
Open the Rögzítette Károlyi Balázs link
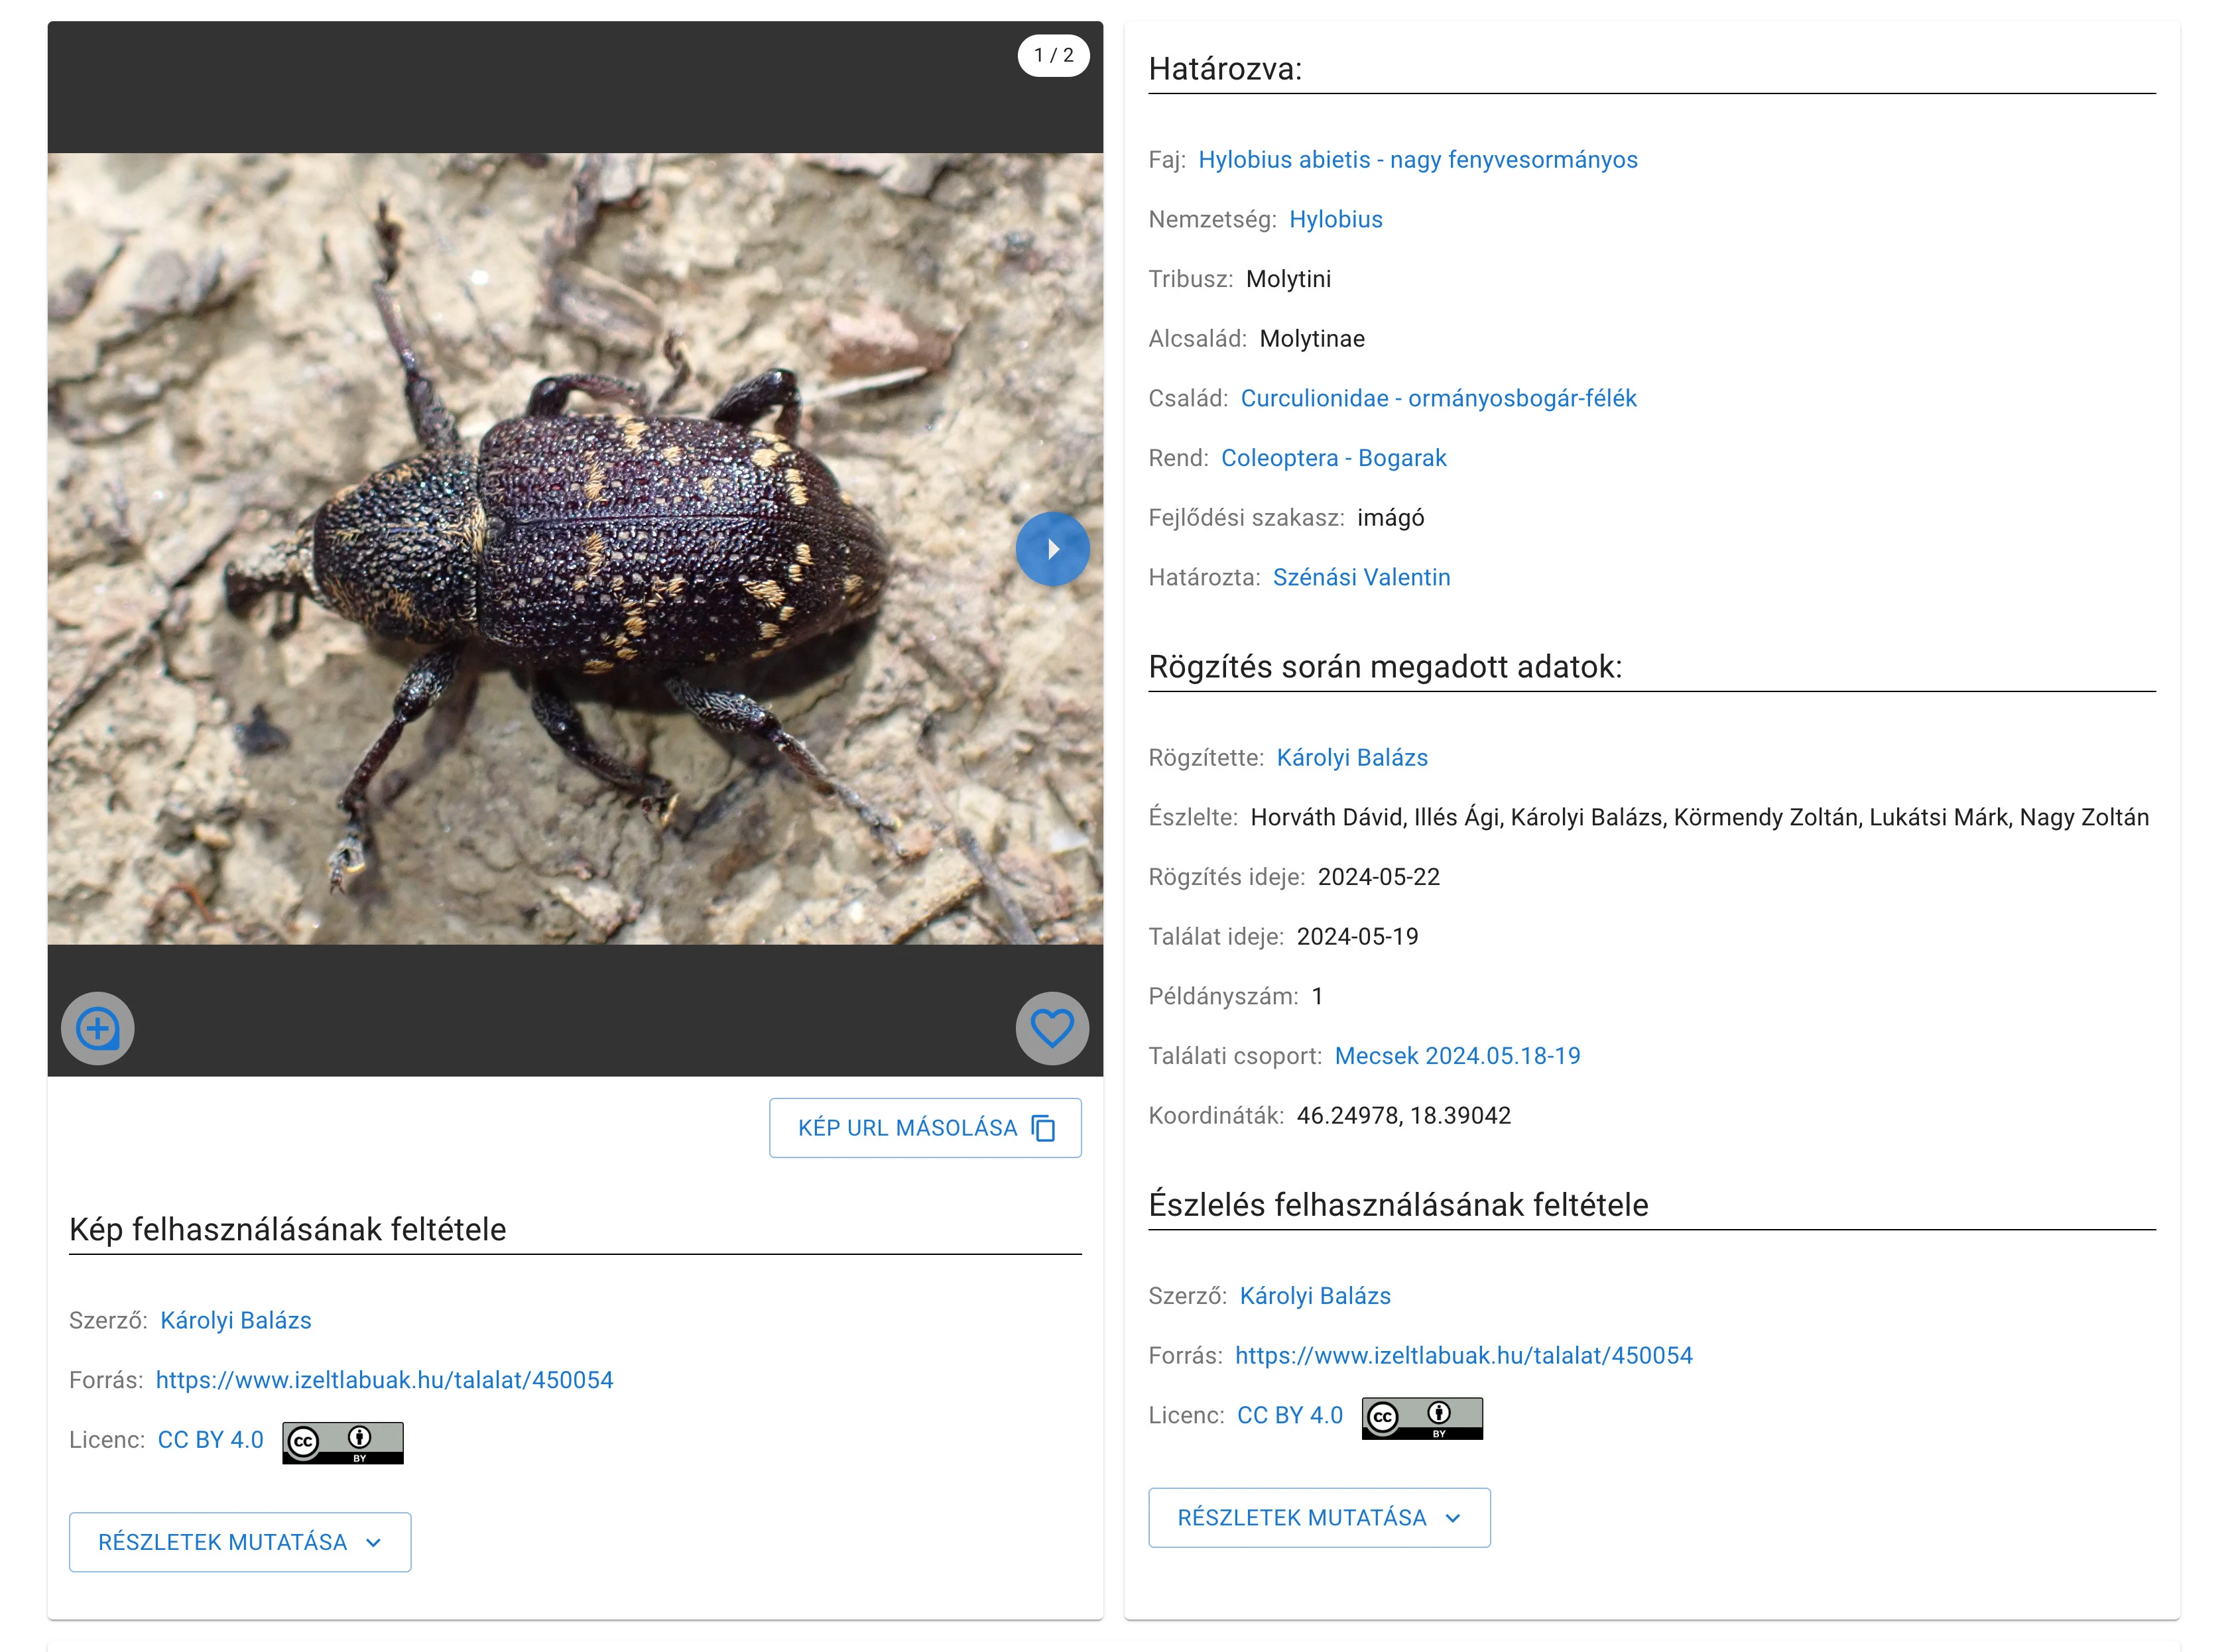(x=1351, y=758)
